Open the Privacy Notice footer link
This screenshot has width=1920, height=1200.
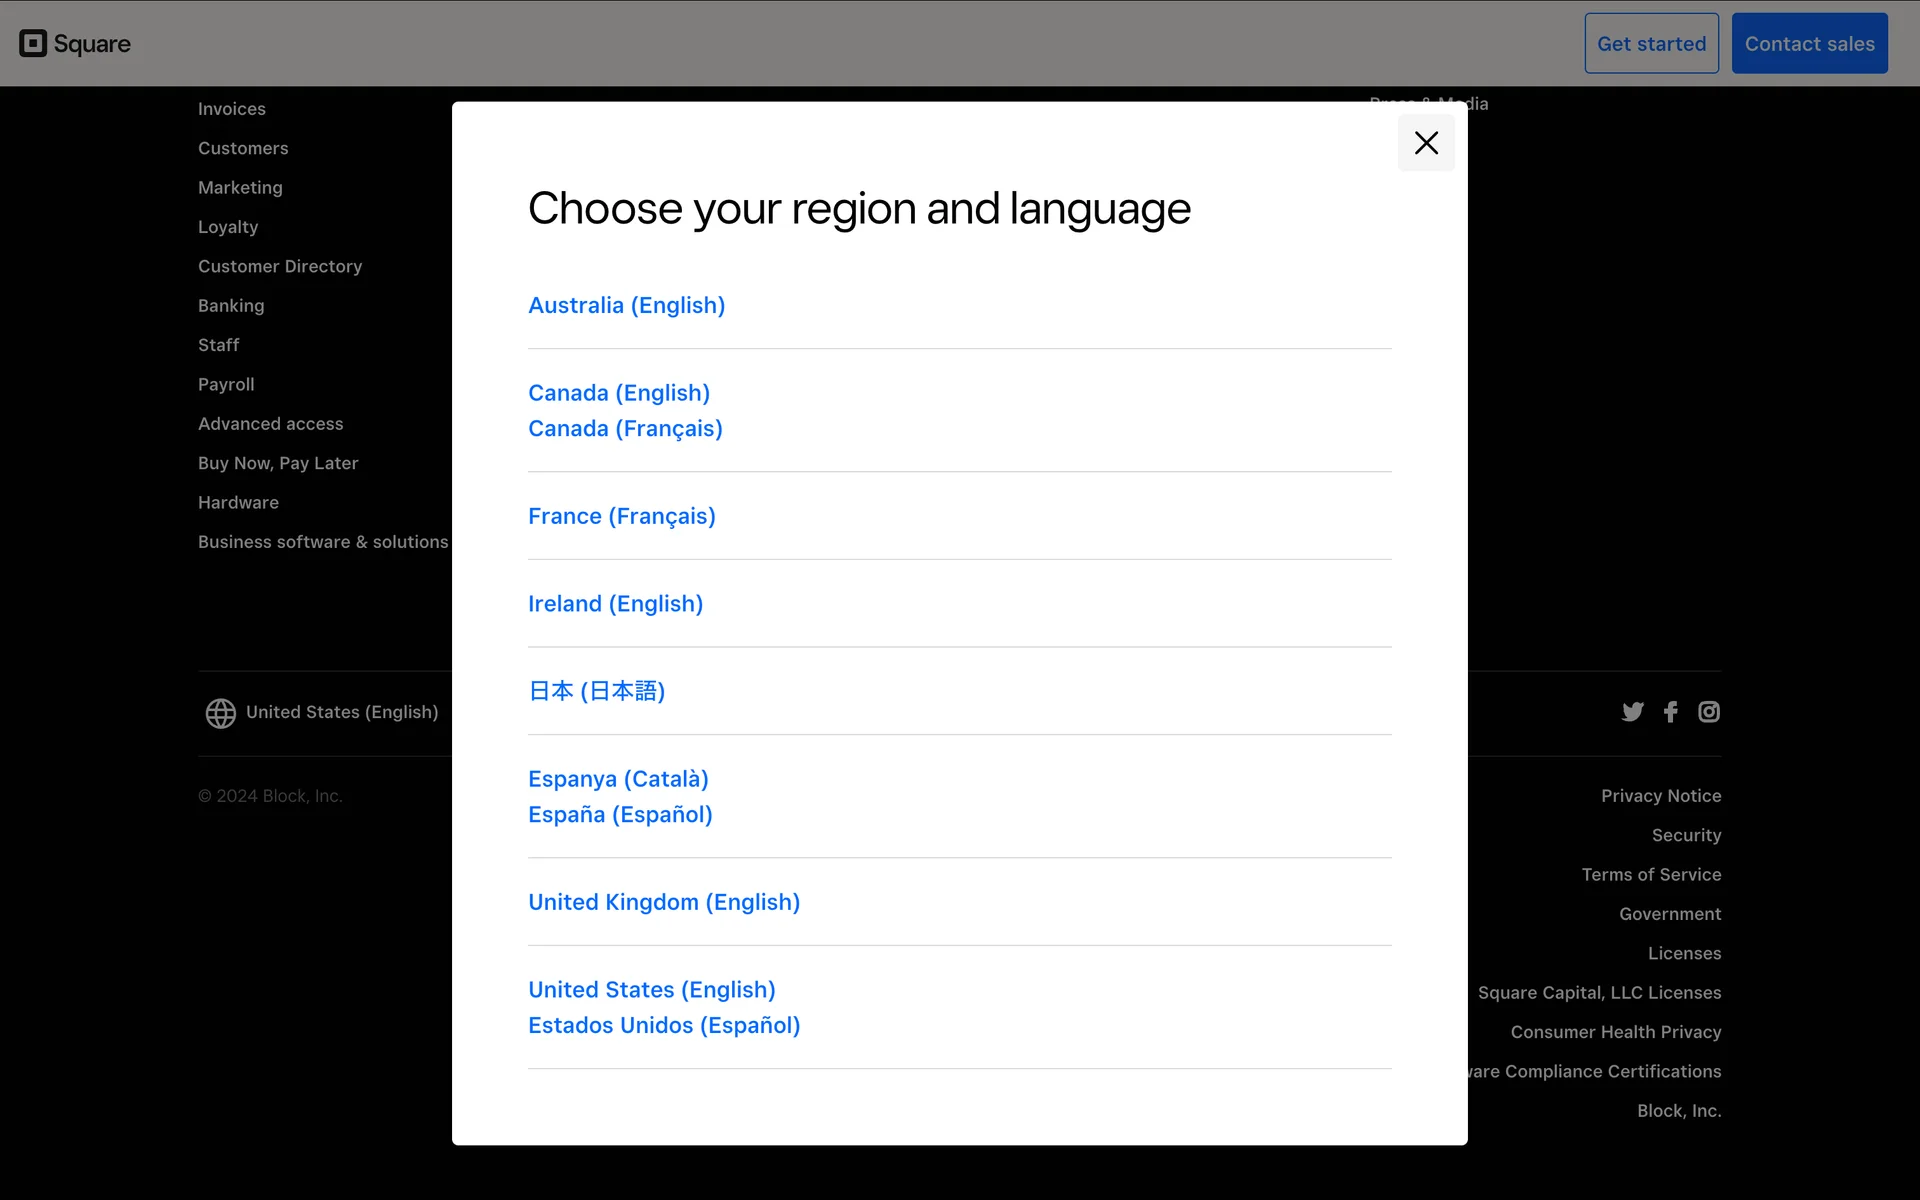(1660, 796)
